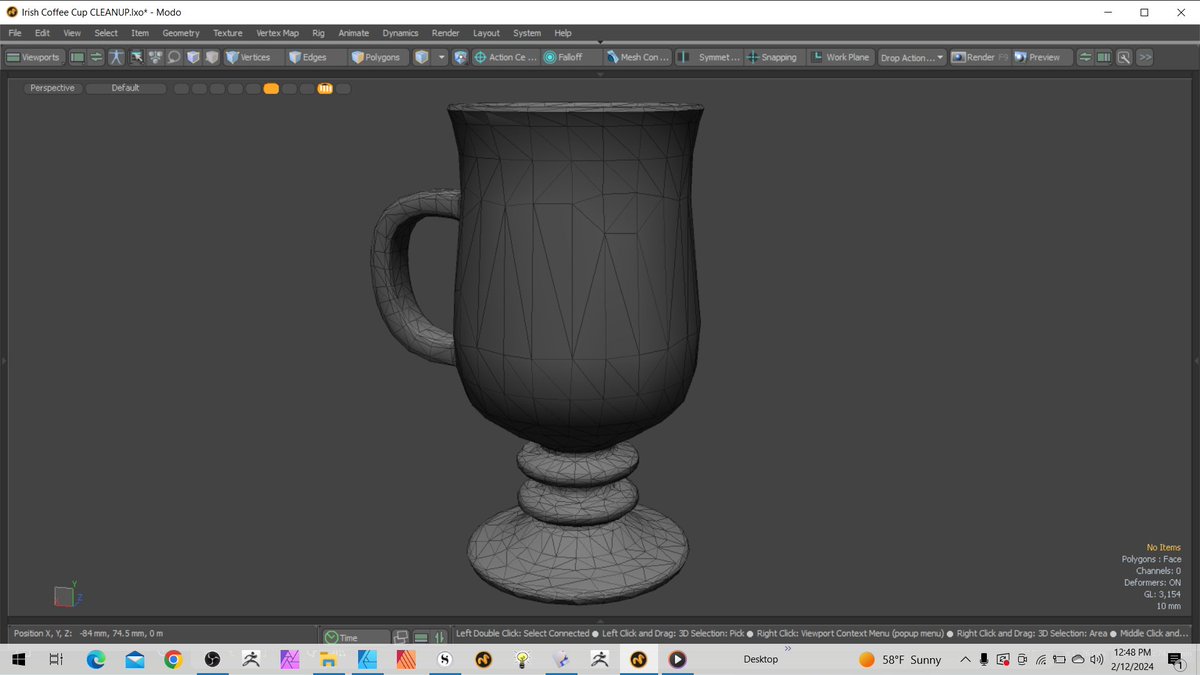
Task: Open the Drop Action dropdown
Action: tap(912, 57)
